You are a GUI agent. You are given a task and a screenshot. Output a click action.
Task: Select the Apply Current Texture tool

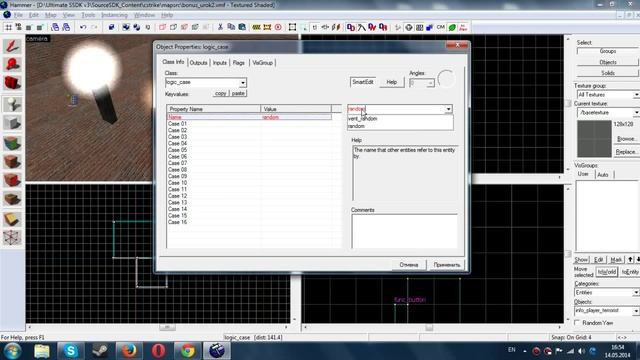point(12,162)
